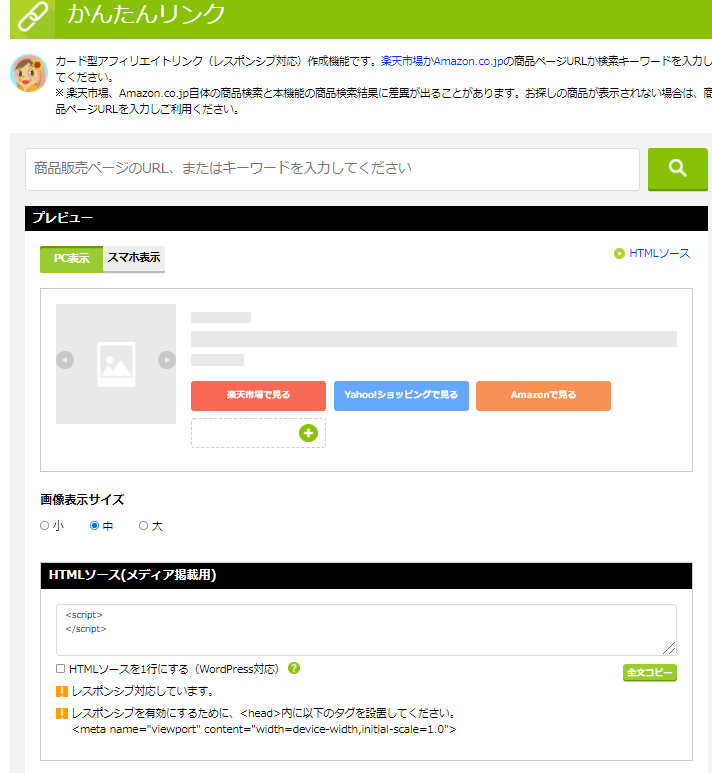This screenshot has height=773, width=712.
Task: Open the 楽天市場 link
Action: pyautogui.click(x=401, y=61)
